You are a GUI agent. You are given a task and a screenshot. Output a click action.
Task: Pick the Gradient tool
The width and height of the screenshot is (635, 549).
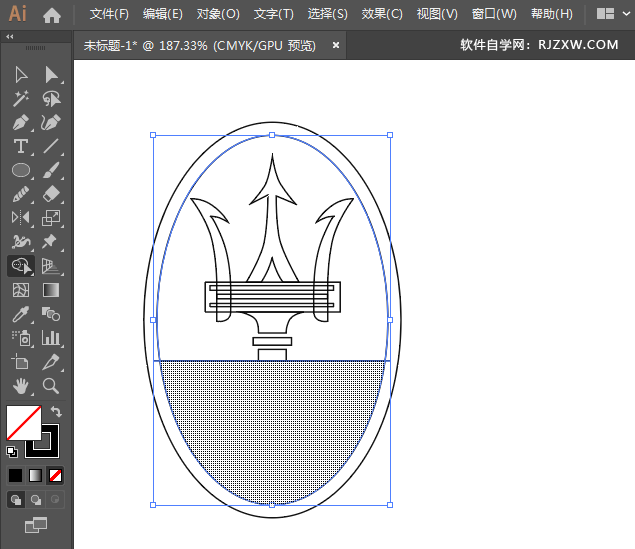[x=51, y=290]
